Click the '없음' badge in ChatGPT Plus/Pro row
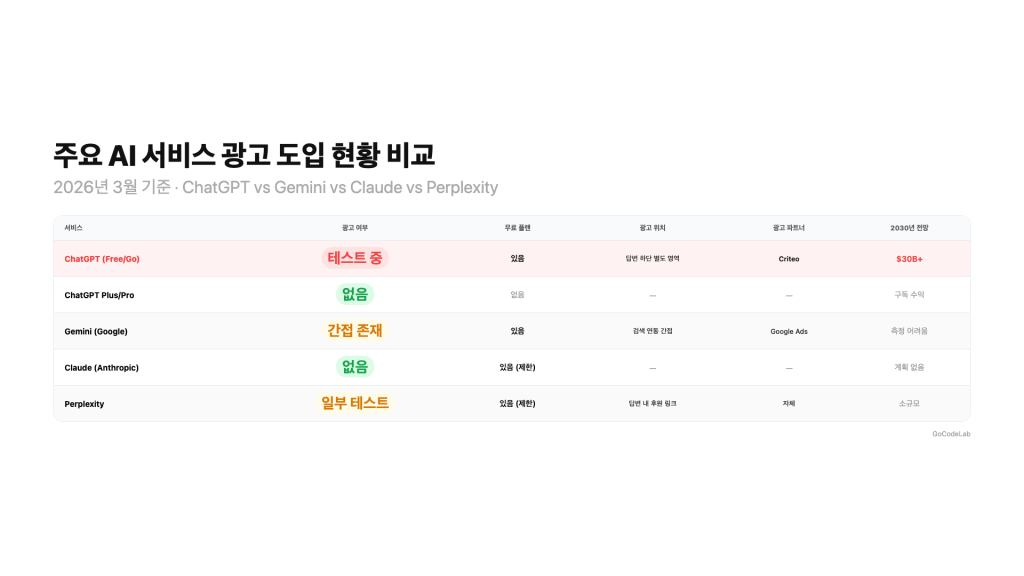Screen dimensions: 1024x576 (355, 294)
